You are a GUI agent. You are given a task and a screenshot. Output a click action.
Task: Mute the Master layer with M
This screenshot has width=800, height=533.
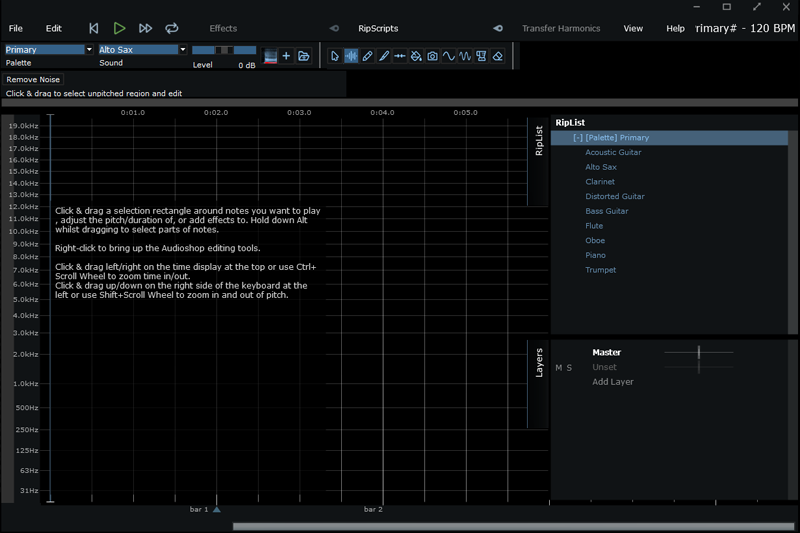559,368
